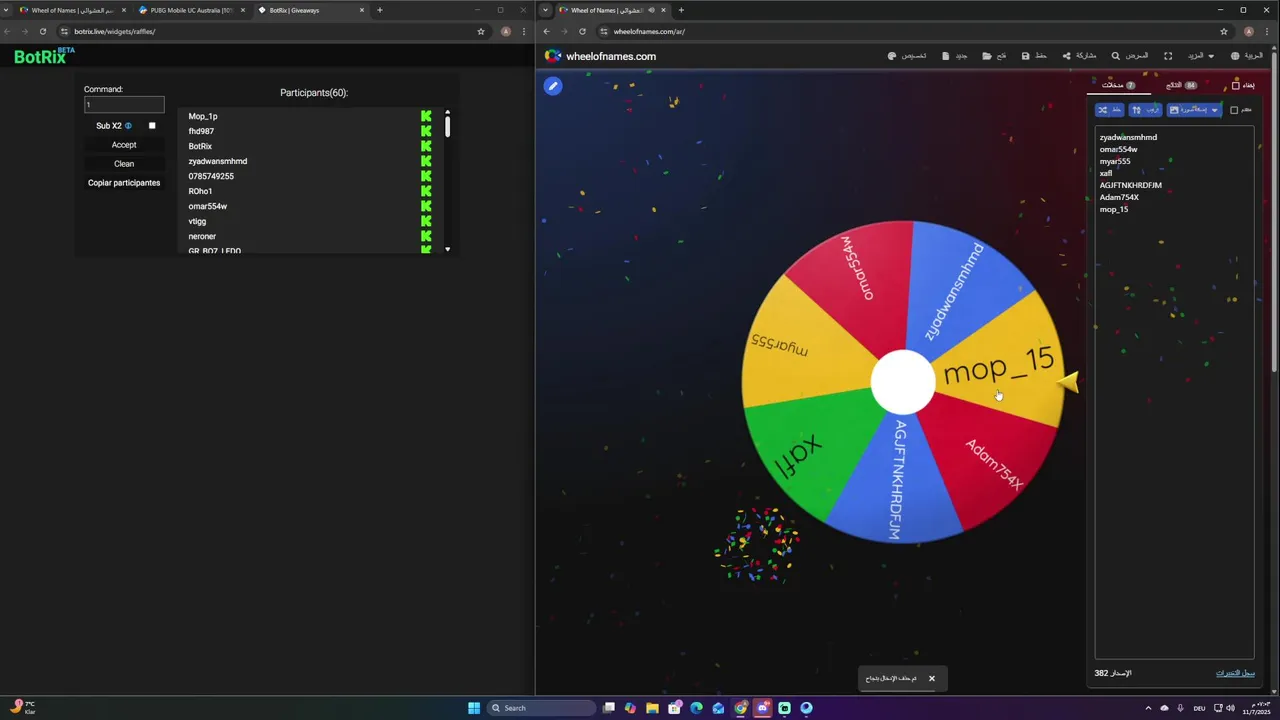Click the Kick icon beside neroner
This screenshot has height=720, width=1280.
click(426, 236)
